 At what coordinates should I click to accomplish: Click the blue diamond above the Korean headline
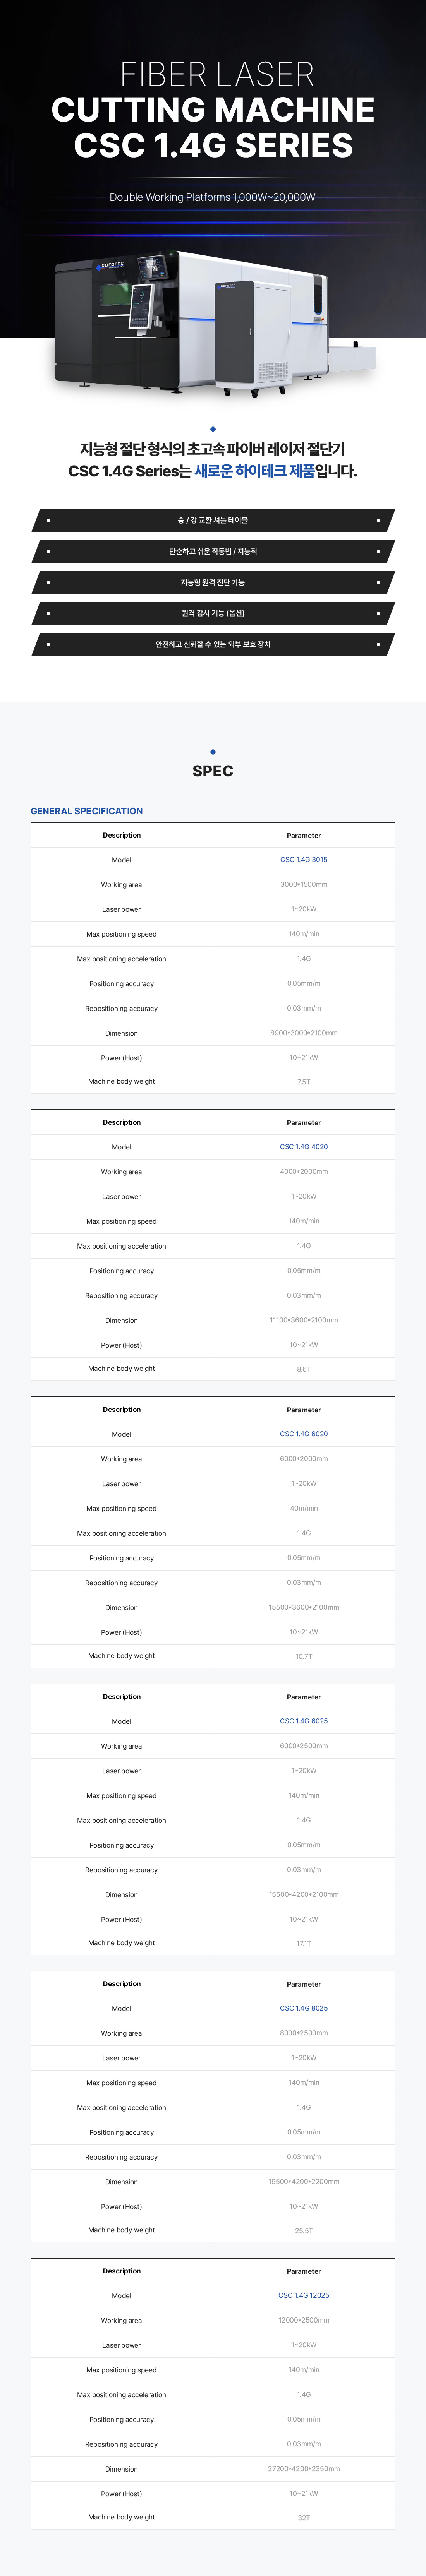click(x=213, y=429)
